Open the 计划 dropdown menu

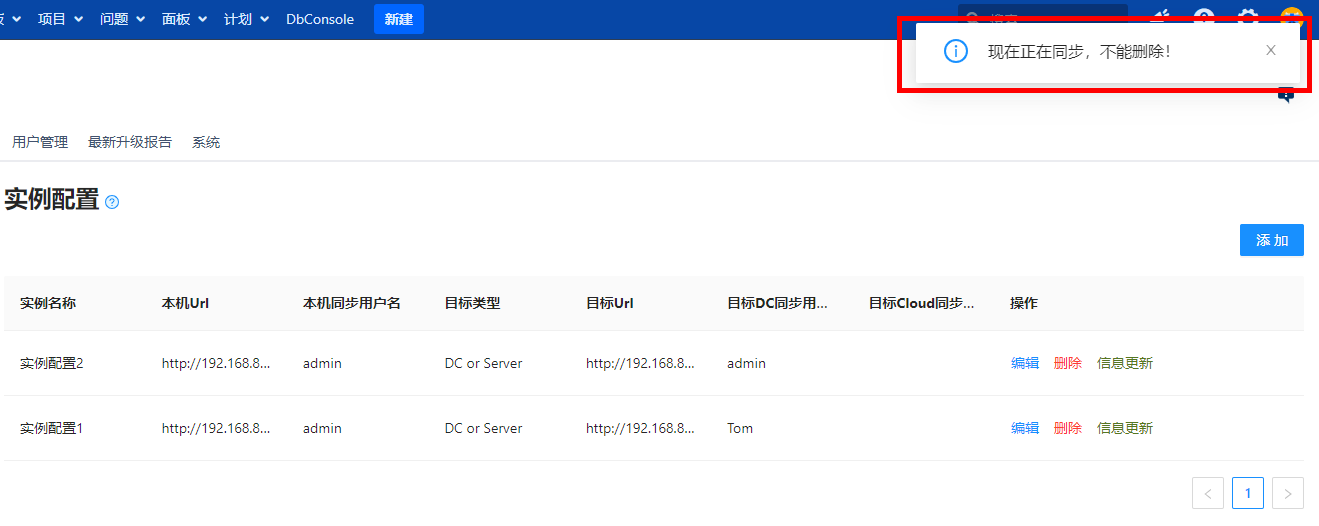coord(246,19)
